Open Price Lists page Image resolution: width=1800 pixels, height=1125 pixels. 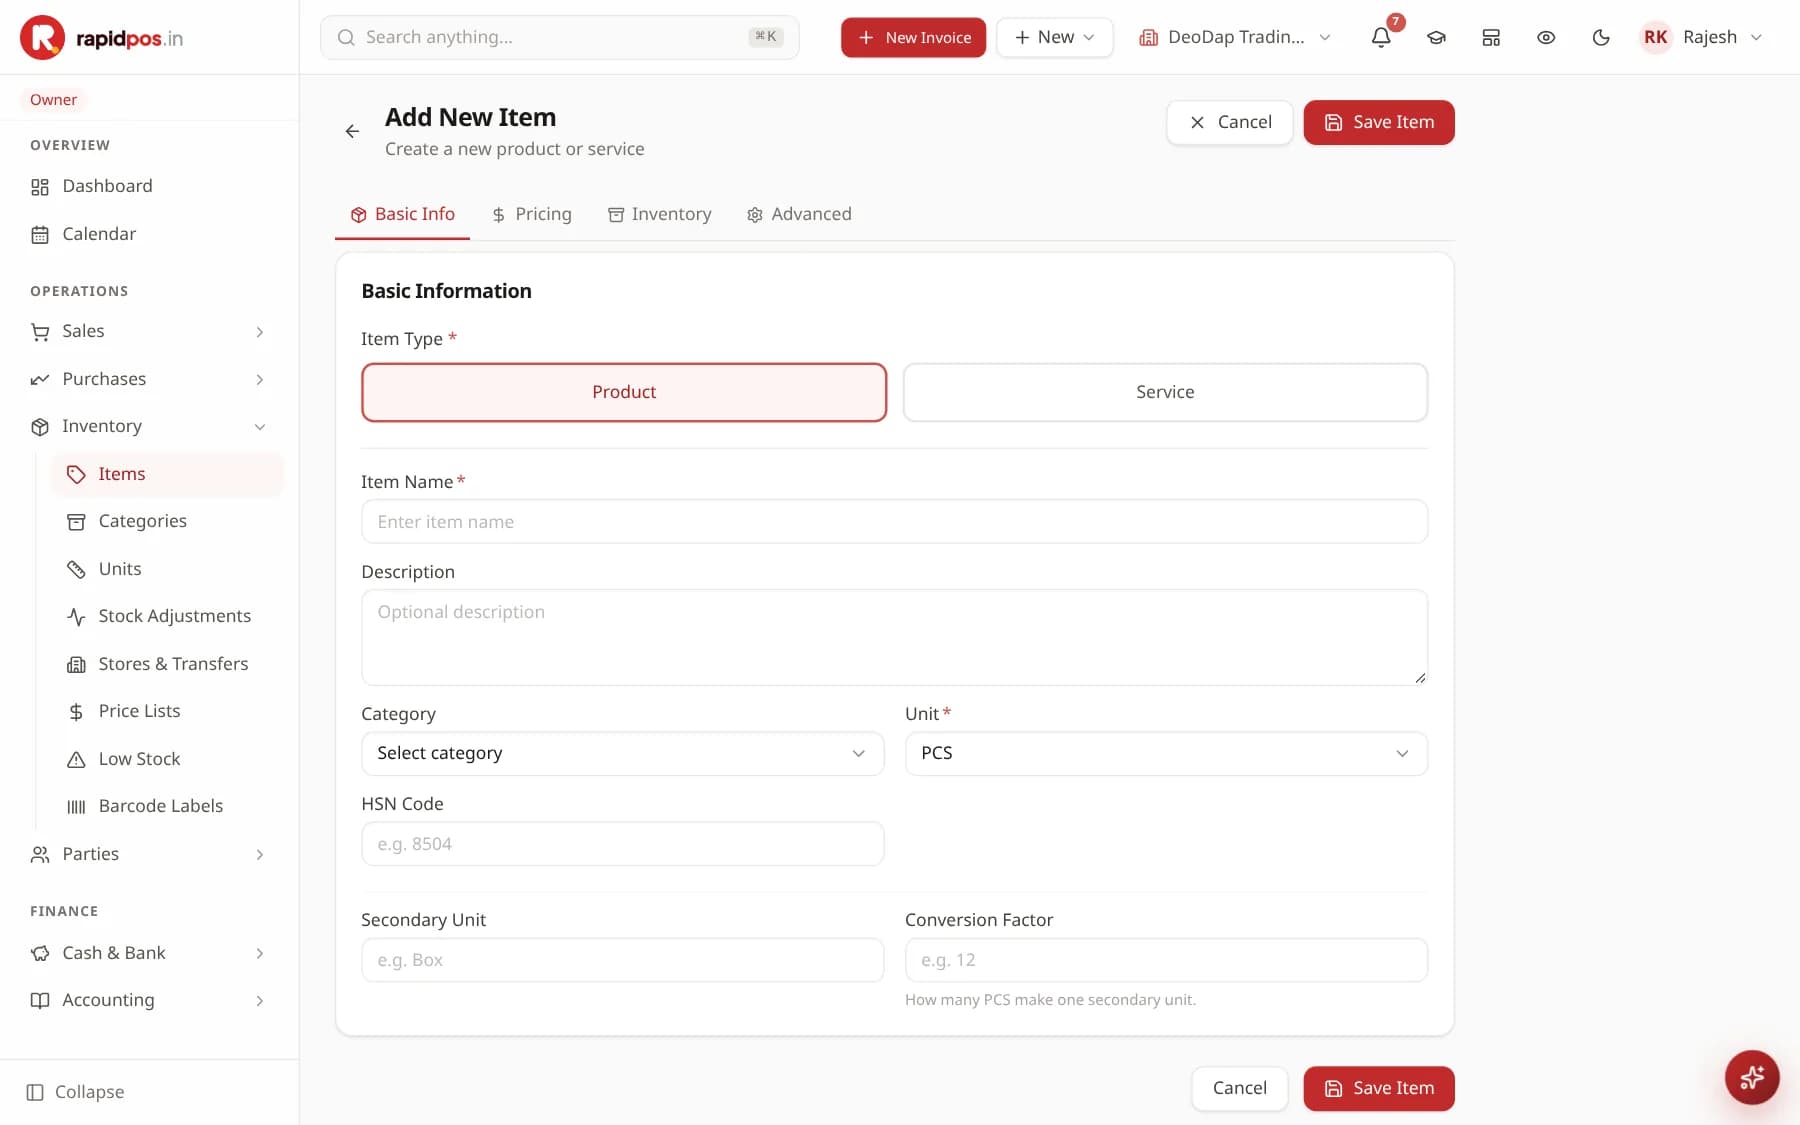168,711
